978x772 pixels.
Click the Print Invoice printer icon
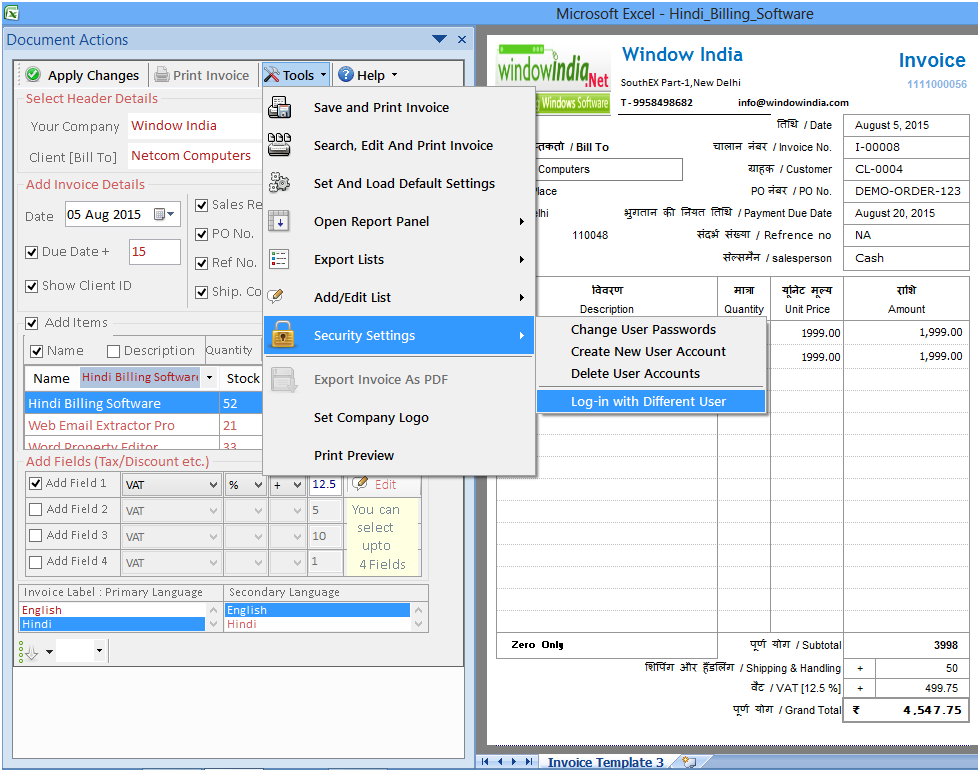point(162,75)
